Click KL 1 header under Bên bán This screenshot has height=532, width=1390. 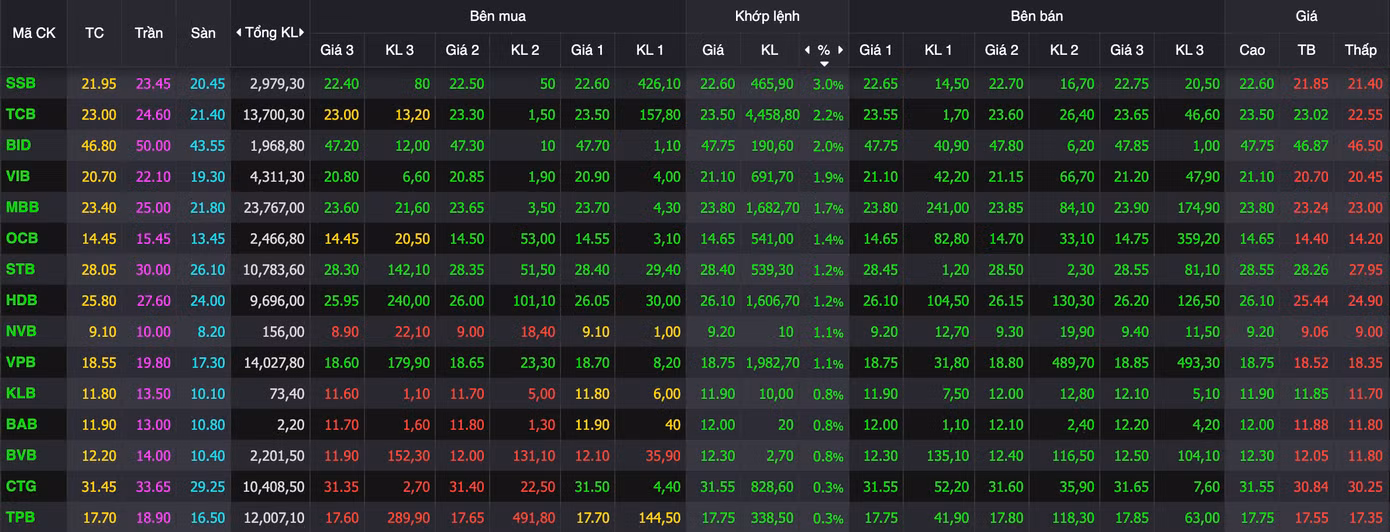pyautogui.click(x=938, y=49)
